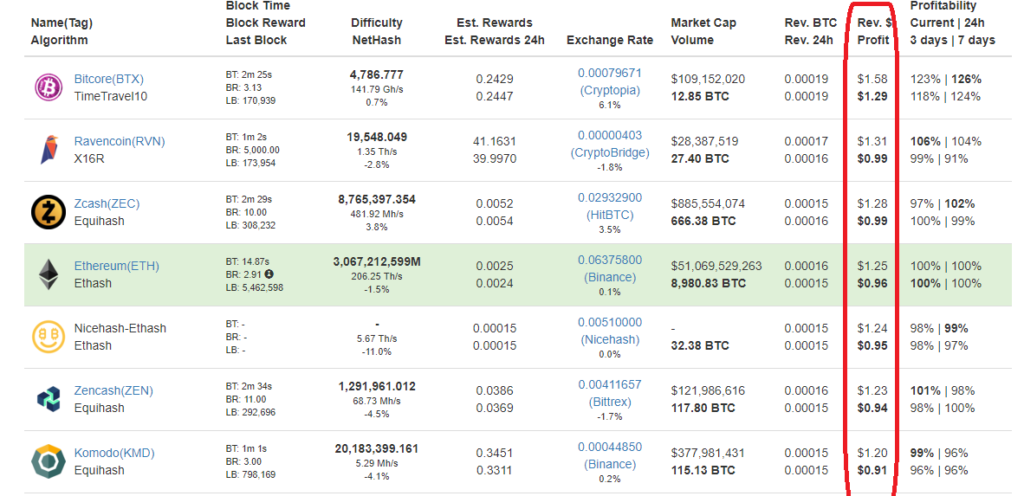Viewport: 1024px width, 496px height.
Task: Click the Nicehash exchange rate link
Action: coord(609,339)
